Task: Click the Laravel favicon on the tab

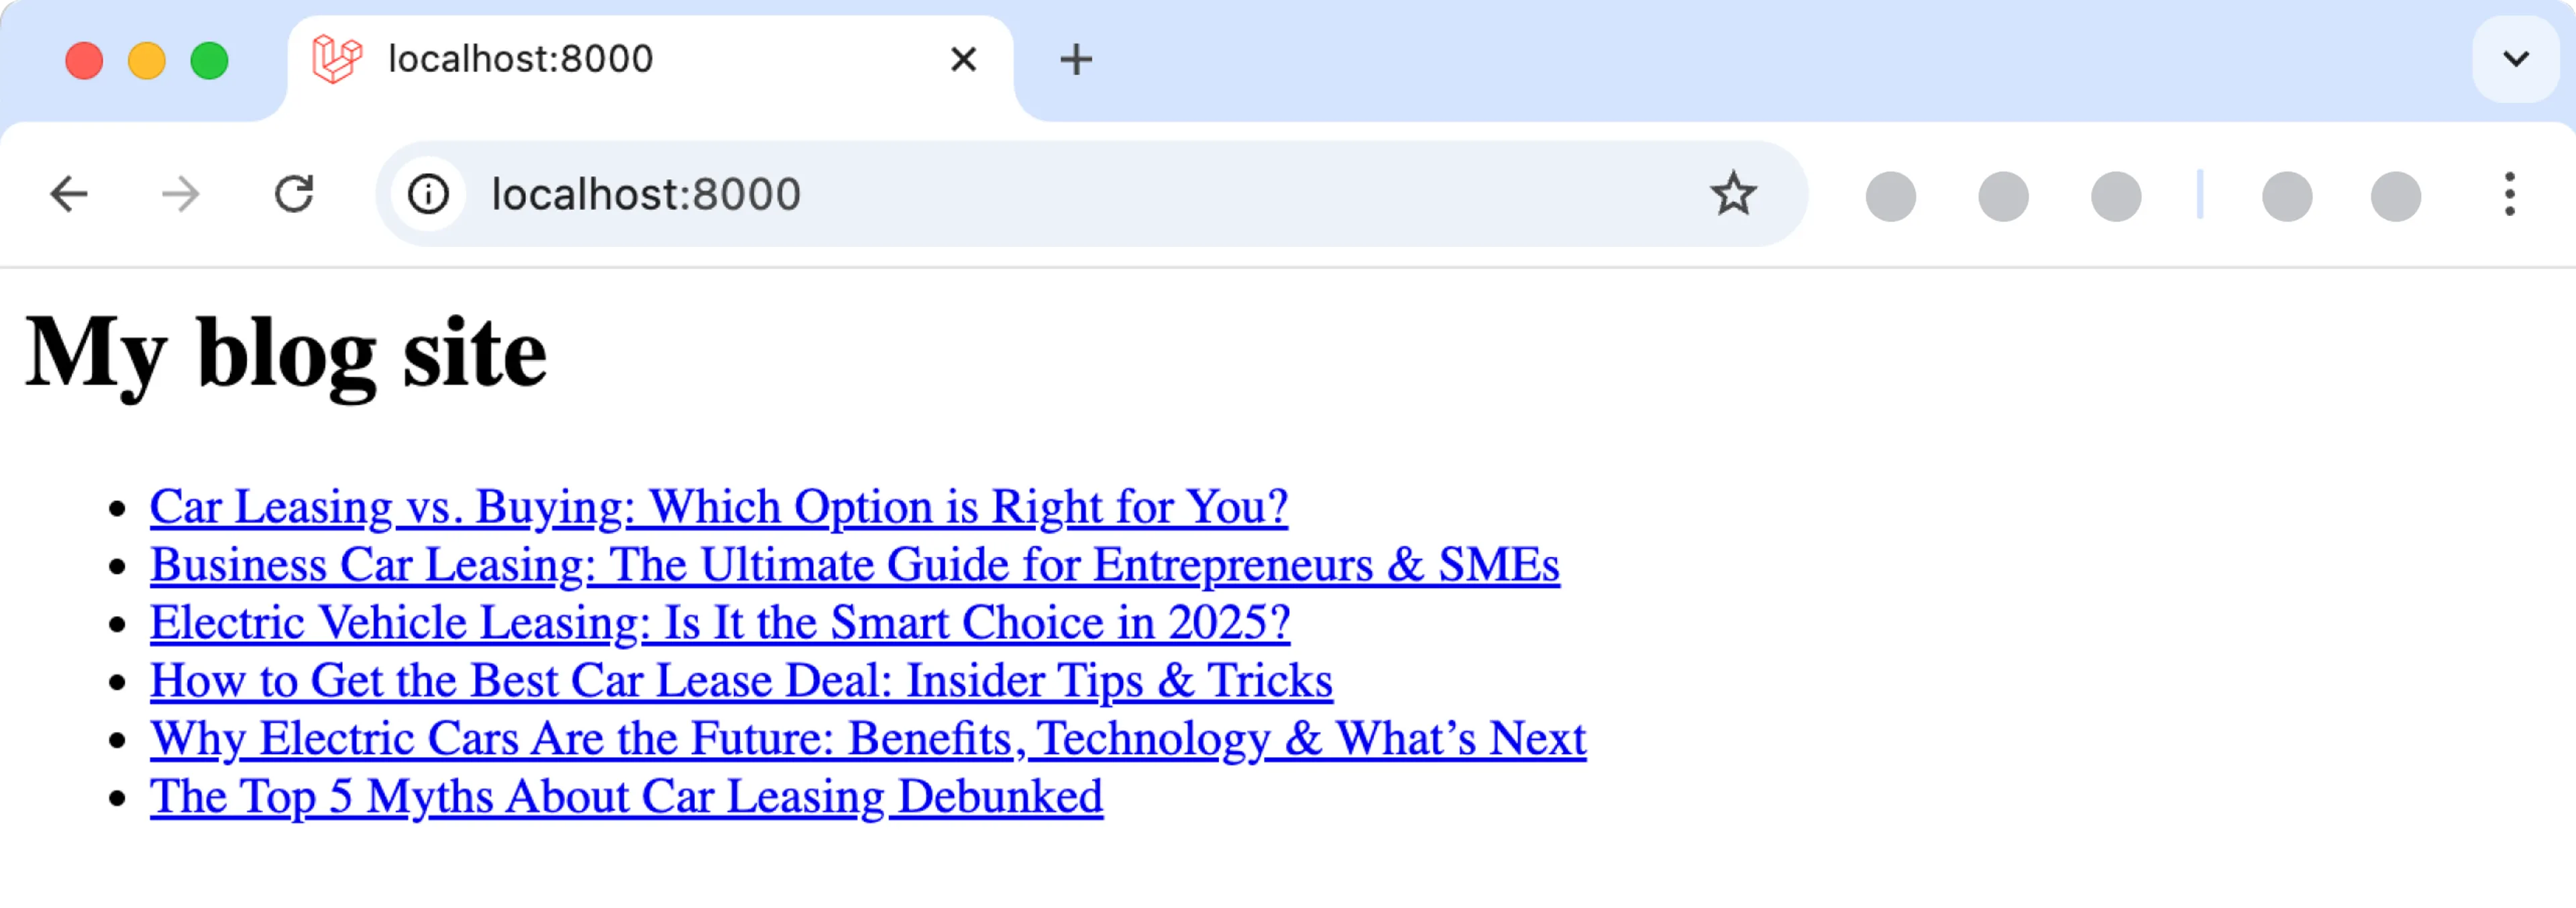Action: 337,60
